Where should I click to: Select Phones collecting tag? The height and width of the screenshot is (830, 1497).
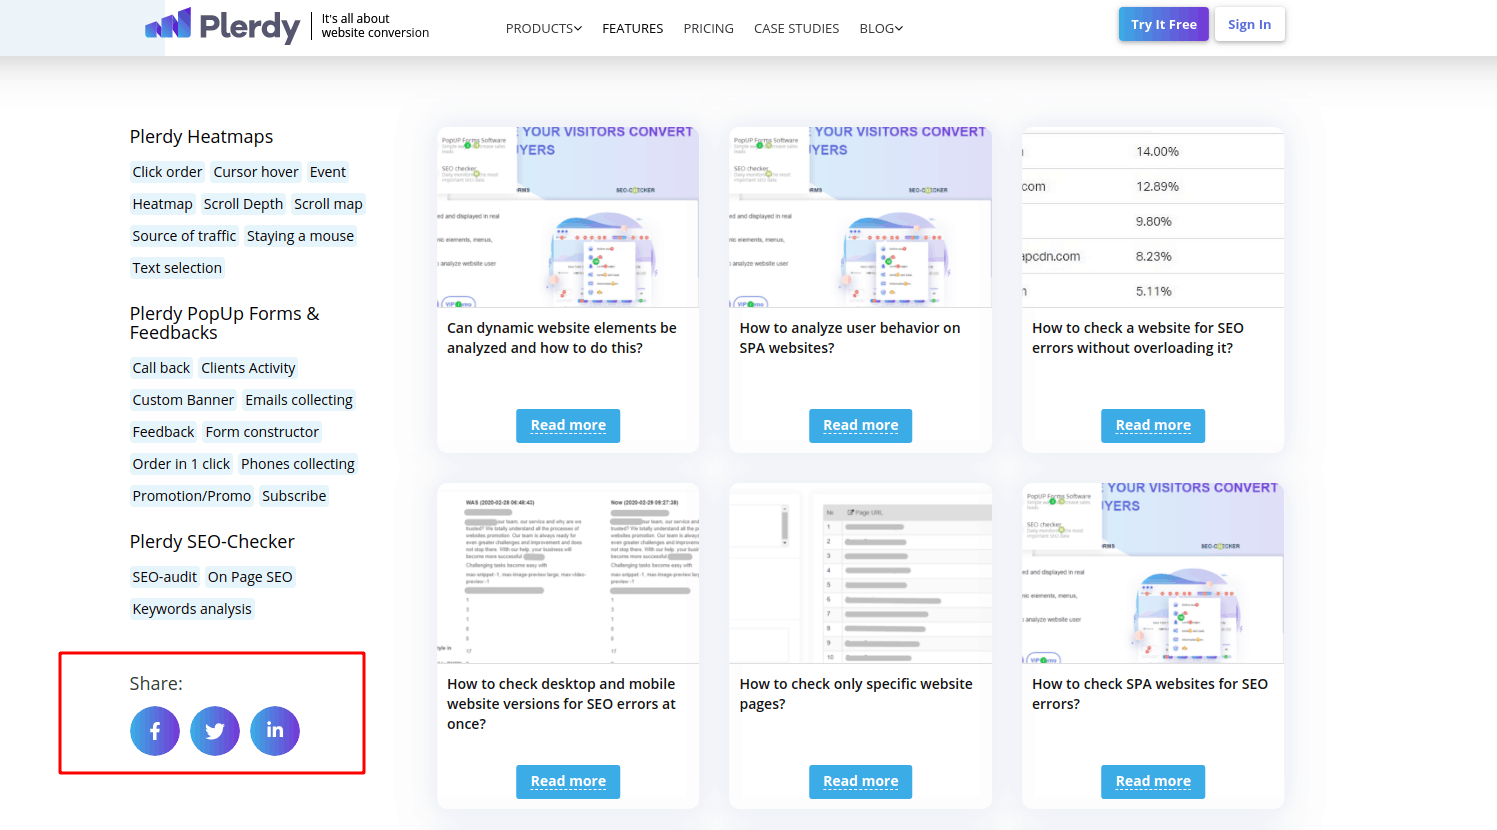pos(298,464)
